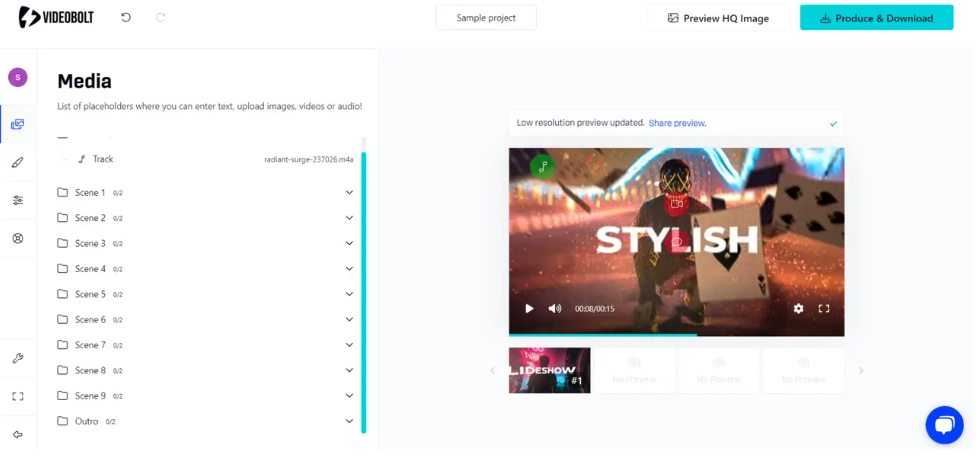Select the second No Preview thumbnail
The width and height of the screenshot is (976, 473).
719,370
